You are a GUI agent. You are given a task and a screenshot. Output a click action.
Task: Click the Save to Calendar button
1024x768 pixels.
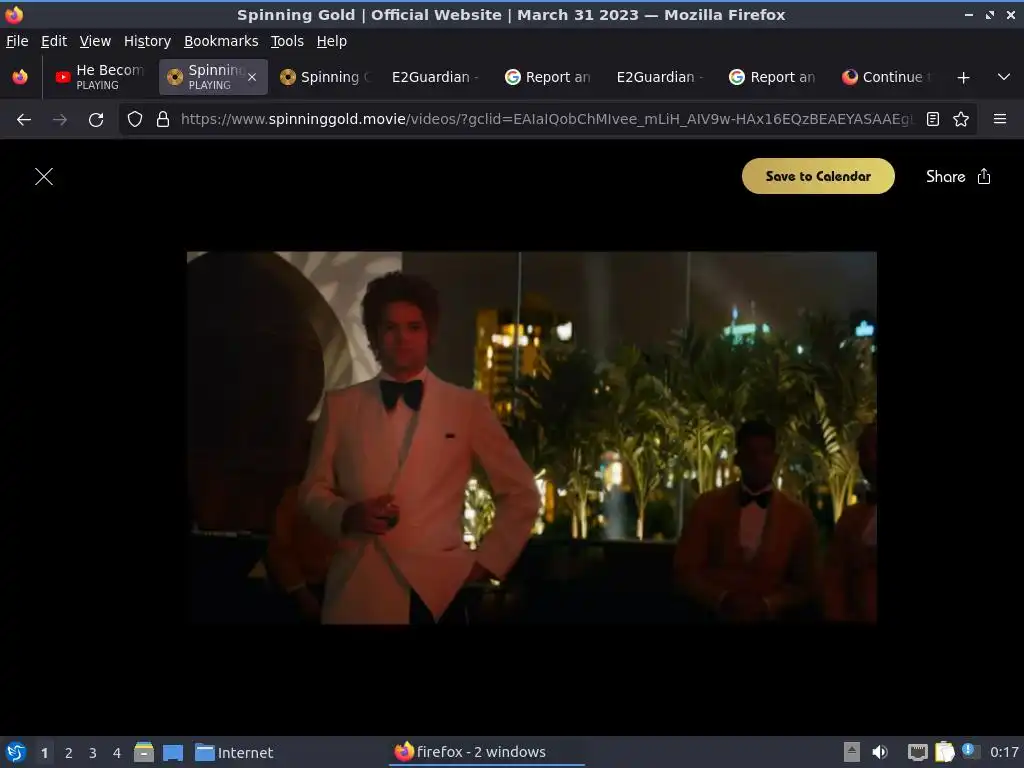818,176
